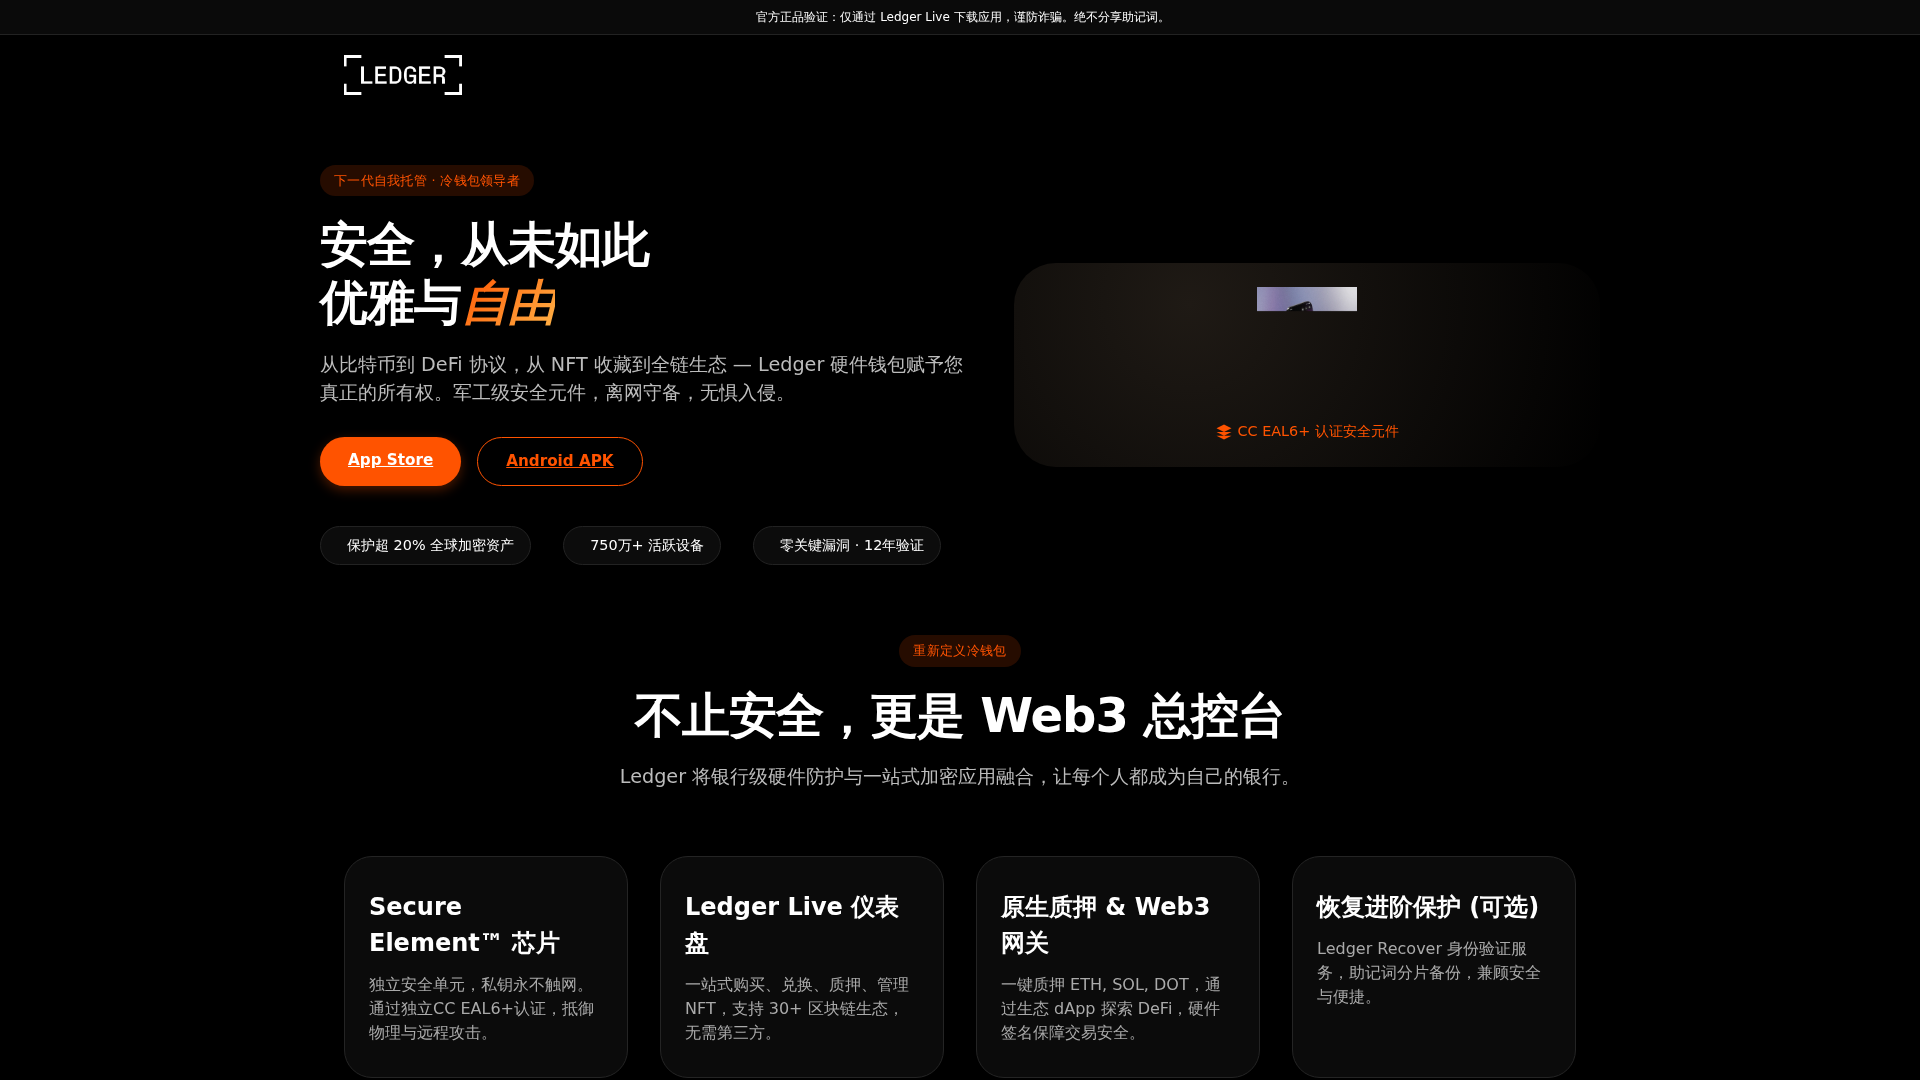1920x1080 pixels.
Task: Click the orange italic word '自由'
Action: click(508, 304)
